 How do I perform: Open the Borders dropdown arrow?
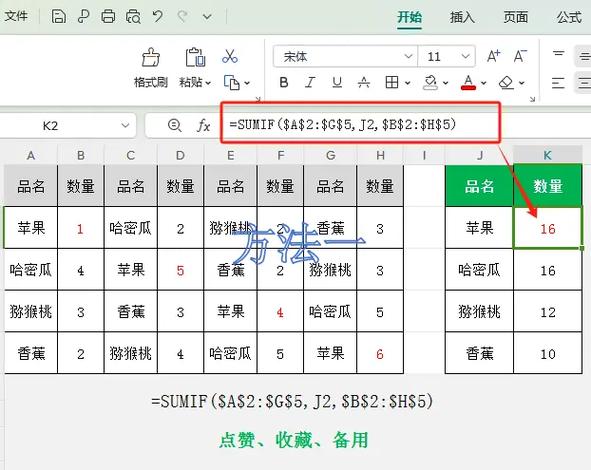(407, 83)
